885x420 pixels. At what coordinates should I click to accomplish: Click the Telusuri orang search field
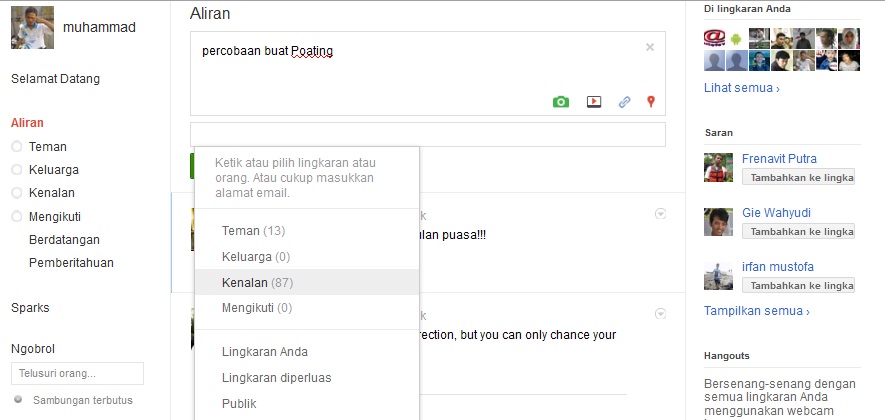pyautogui.click(x=77, y=374)
